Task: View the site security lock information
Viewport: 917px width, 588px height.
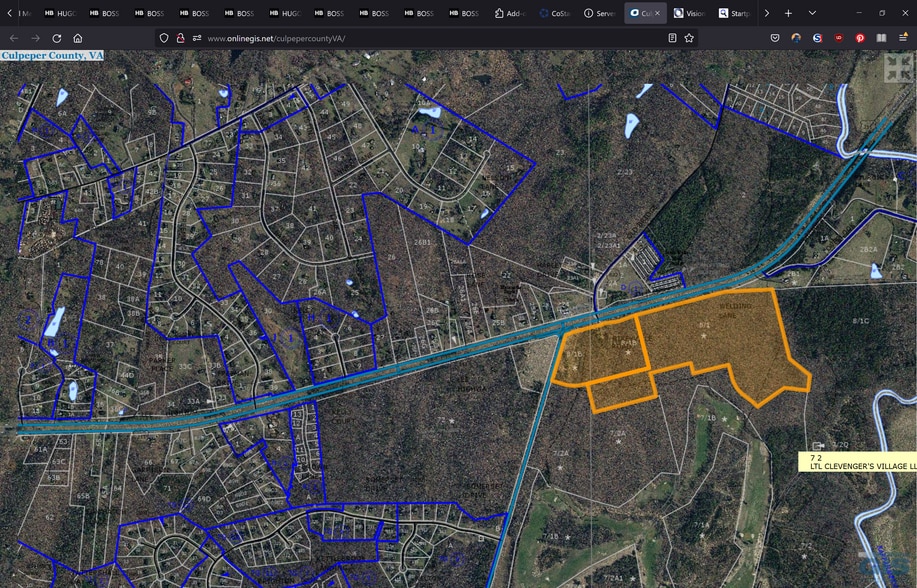Action: coord(180,38)
